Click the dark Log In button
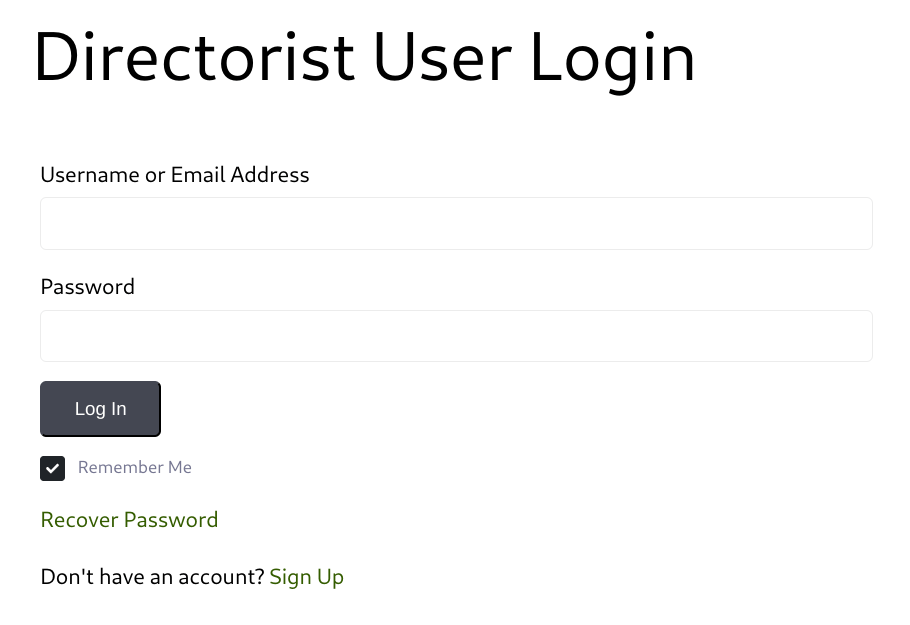Viewport: 910px width, 625px height. point(100,408)
